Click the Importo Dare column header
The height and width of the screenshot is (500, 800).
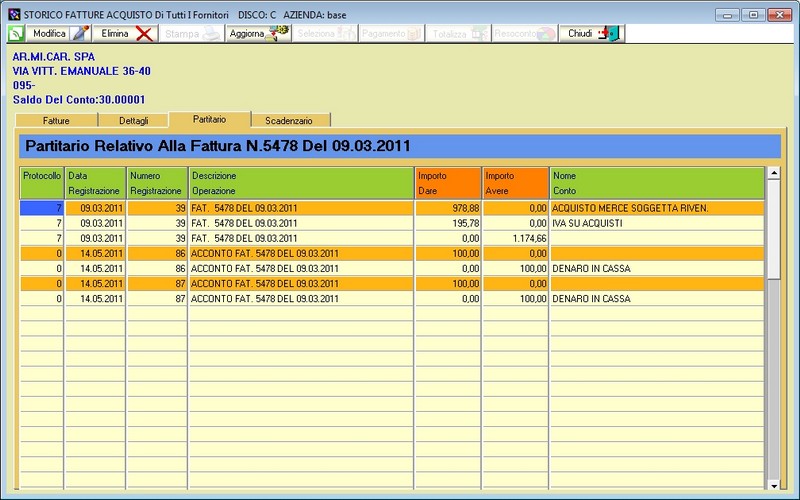(448, 183)
